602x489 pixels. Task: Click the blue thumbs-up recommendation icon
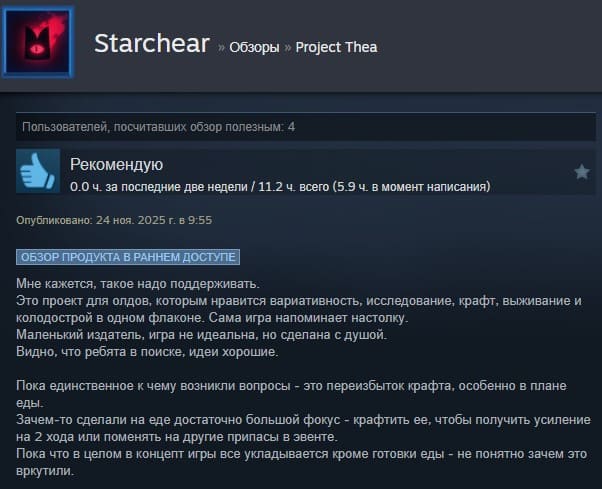pyautogui.click(x=38, y=171)
